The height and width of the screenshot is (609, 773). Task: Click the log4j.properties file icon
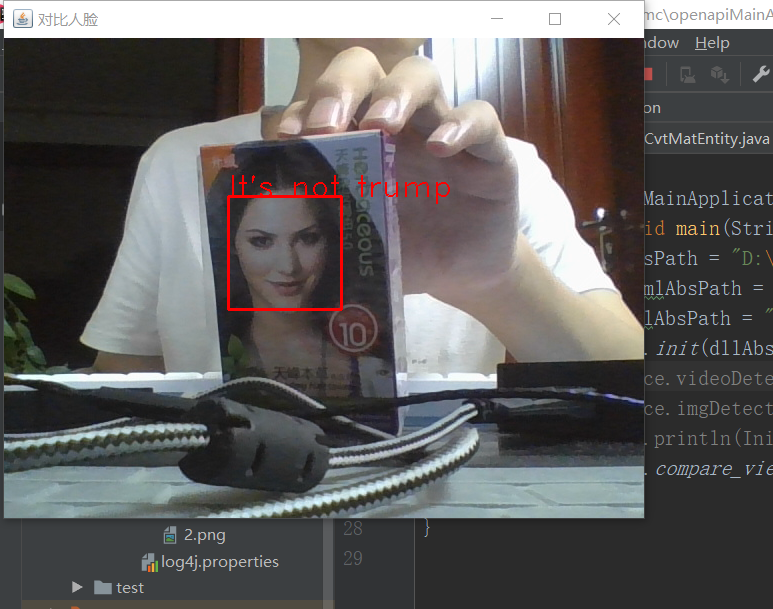[149, 563]
